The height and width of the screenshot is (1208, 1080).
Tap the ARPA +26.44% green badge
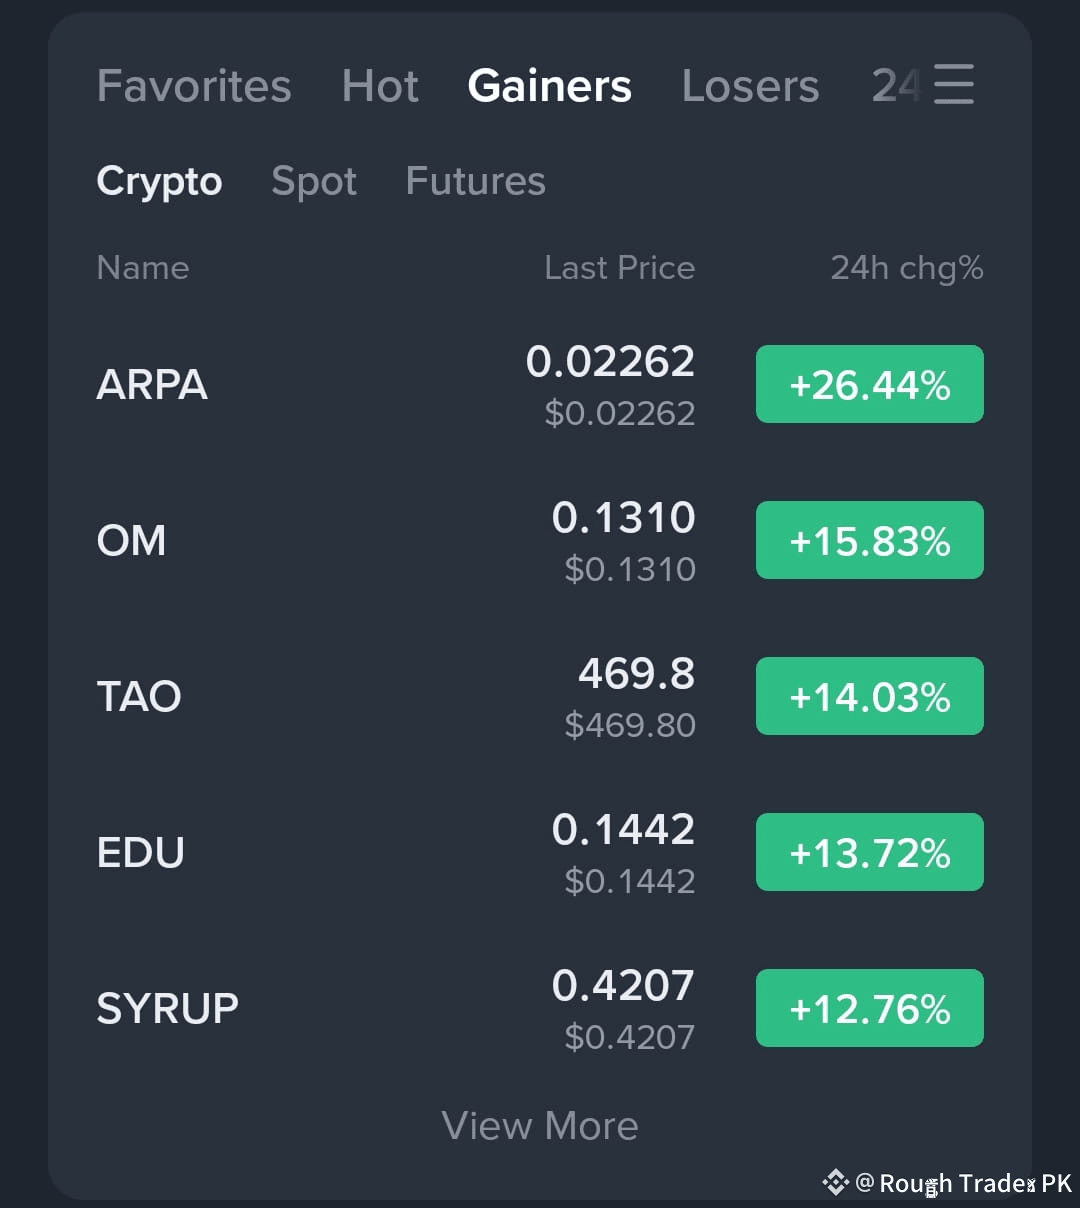point(870,384)
